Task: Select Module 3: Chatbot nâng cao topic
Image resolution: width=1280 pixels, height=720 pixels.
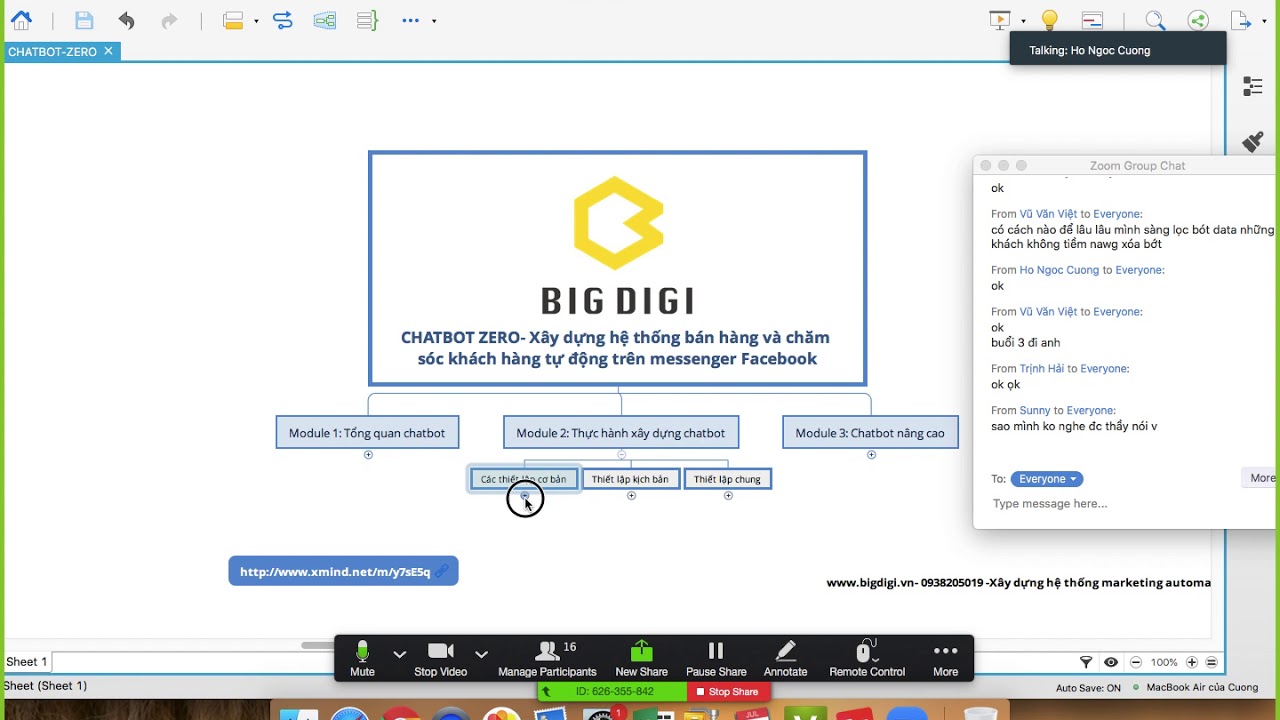Action: point(870,433)
